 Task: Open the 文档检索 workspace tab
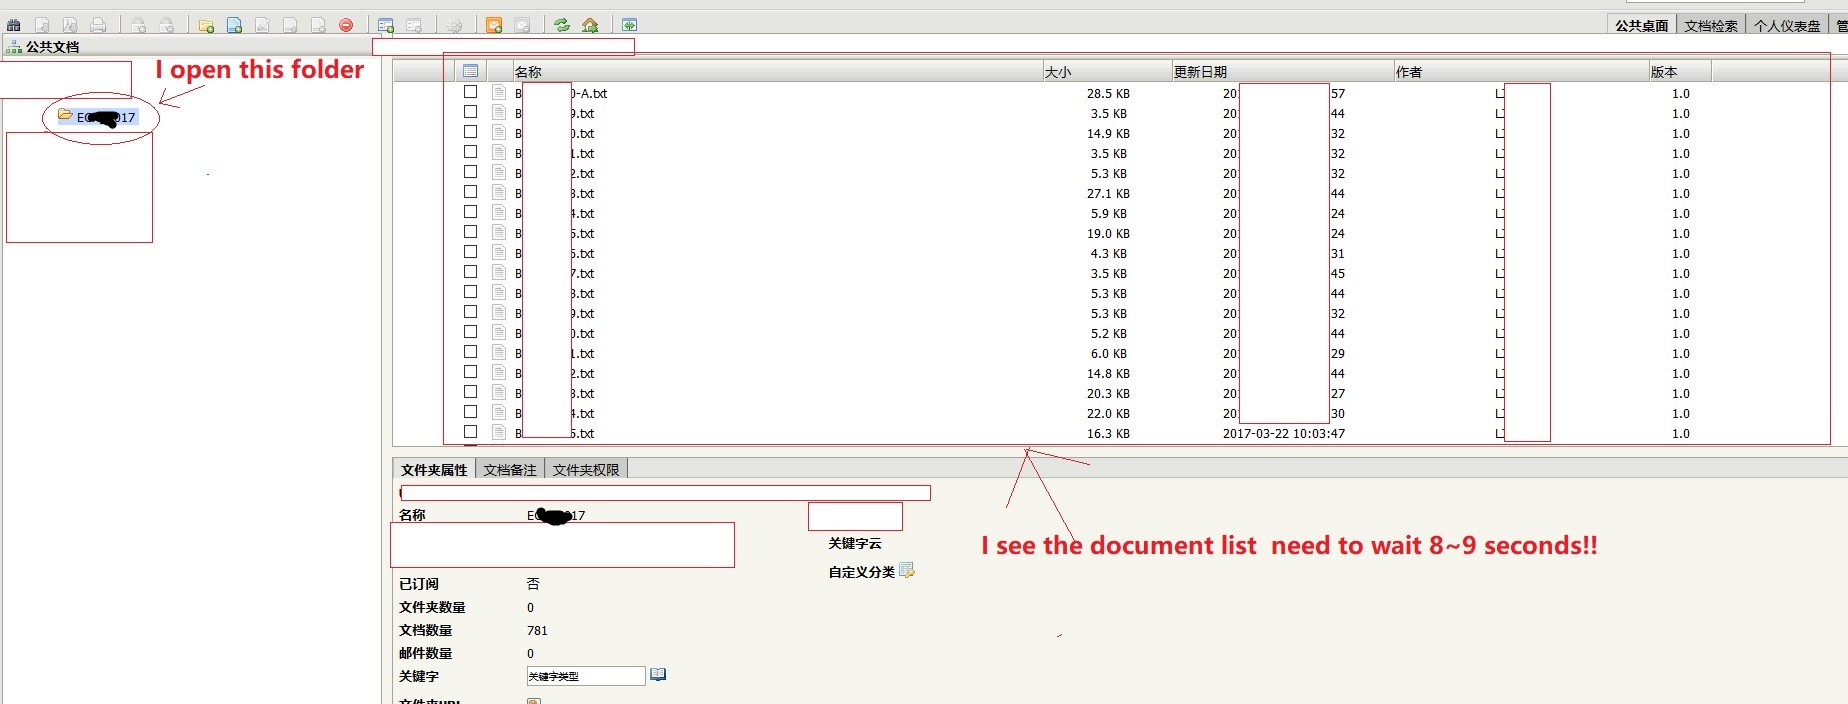coord(1710,26)
